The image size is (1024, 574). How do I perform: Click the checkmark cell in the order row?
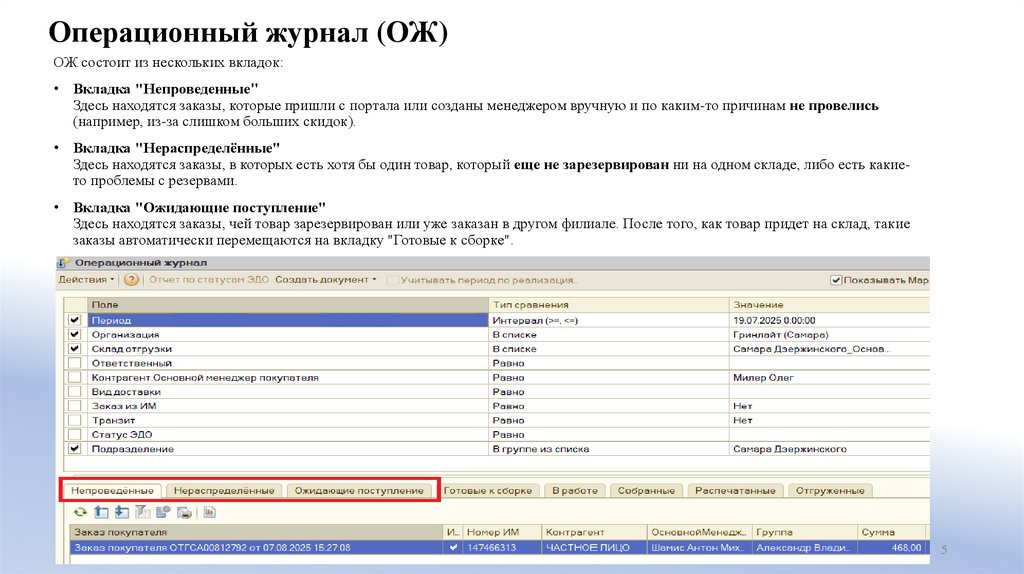click(453, 547)
